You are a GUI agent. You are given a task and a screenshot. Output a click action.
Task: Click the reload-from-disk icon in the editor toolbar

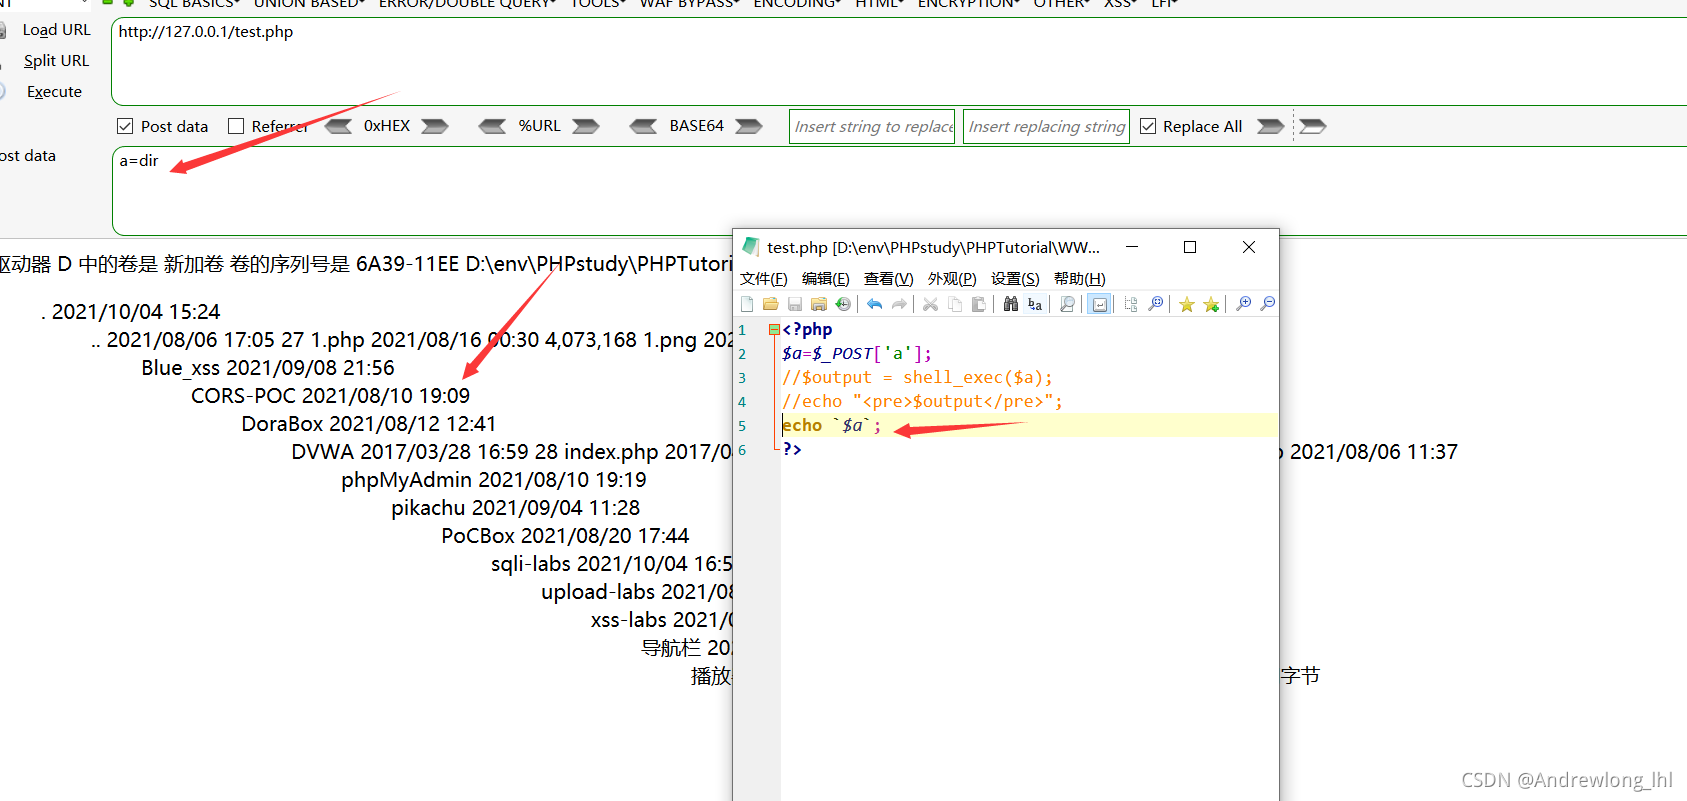click(x=843, y=304)
